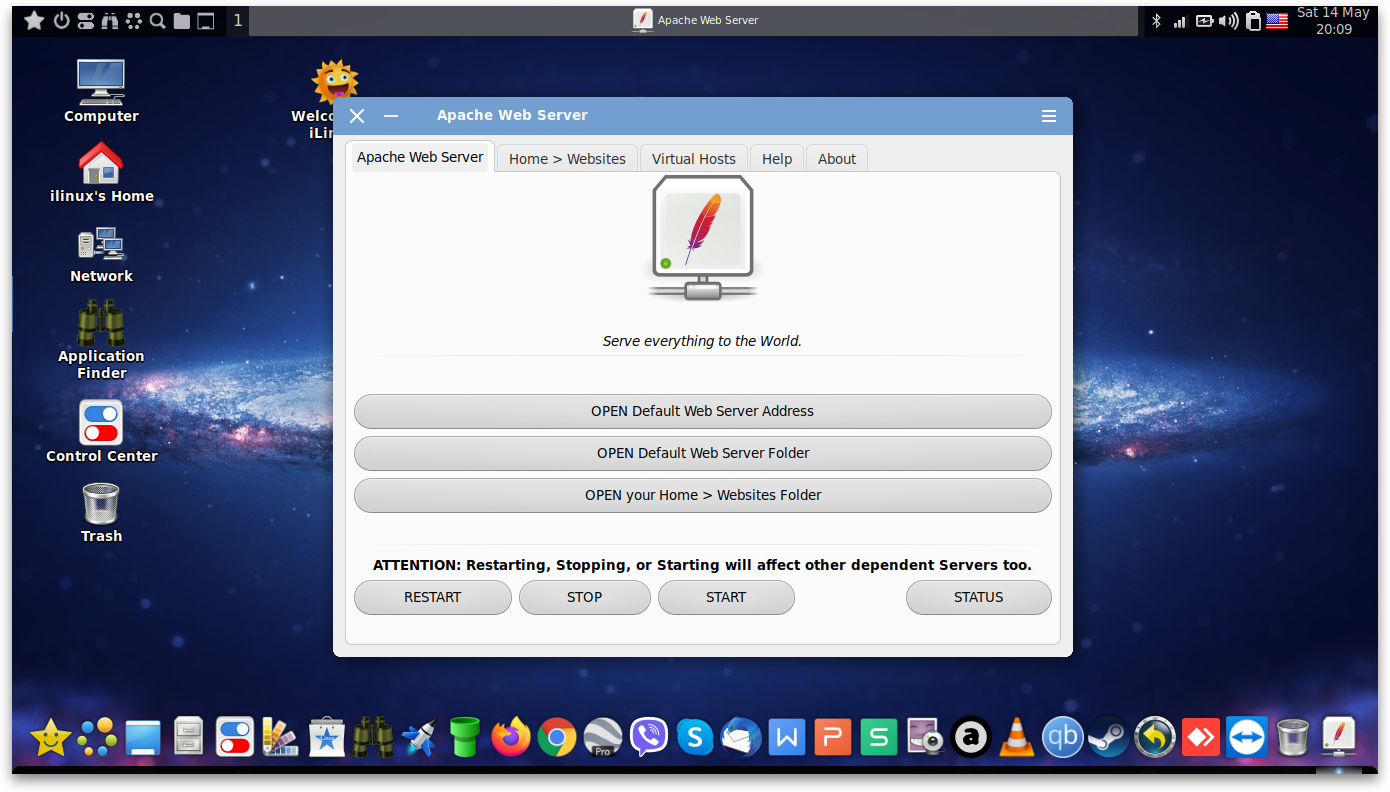1390x792 pixels.
Task: Open the hamburger menu in the Apache window
Action: pyautogui.click(x=1049, y=116)
